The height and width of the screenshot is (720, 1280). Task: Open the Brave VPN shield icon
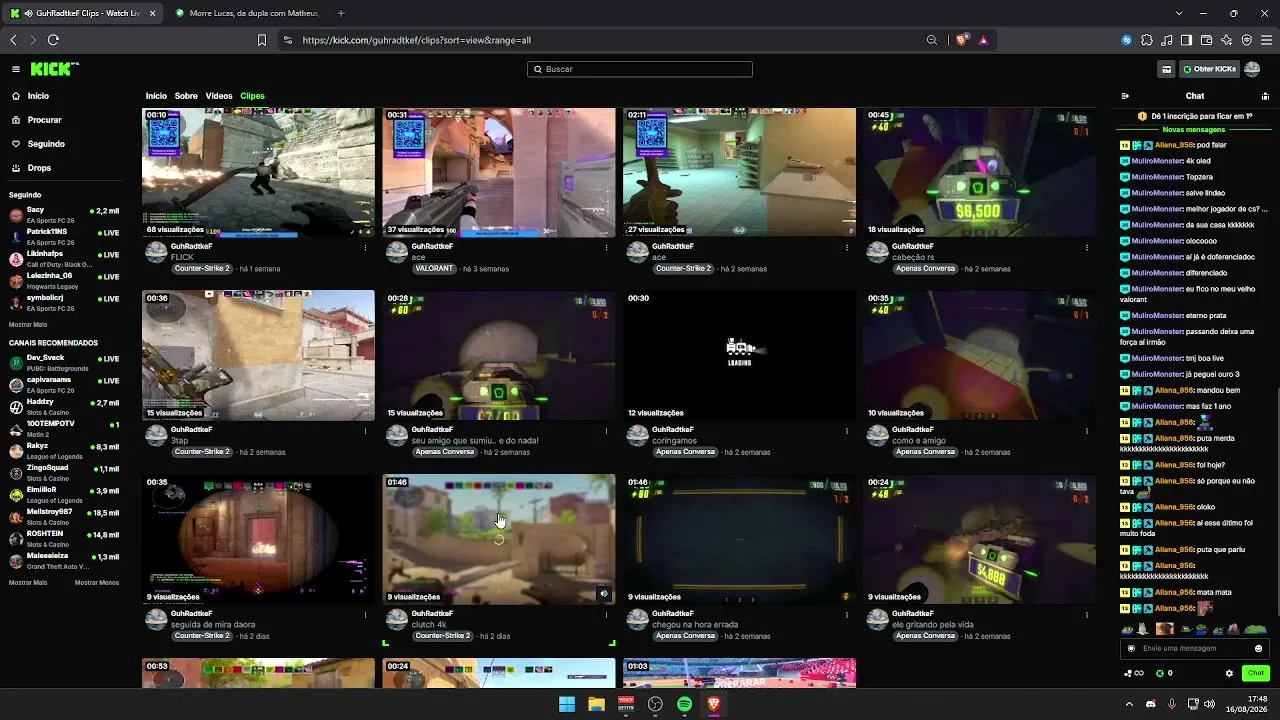[1247, 40]
